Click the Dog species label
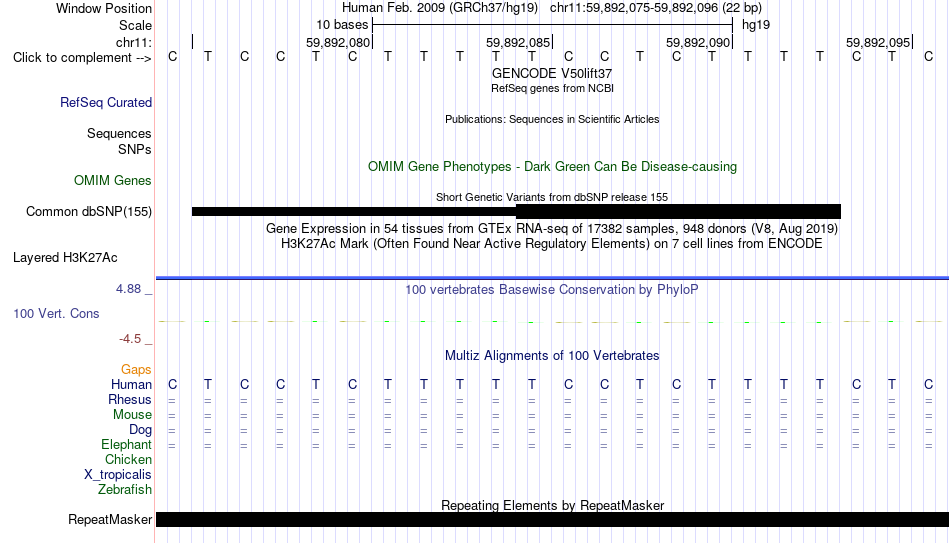 pos(141,430)
